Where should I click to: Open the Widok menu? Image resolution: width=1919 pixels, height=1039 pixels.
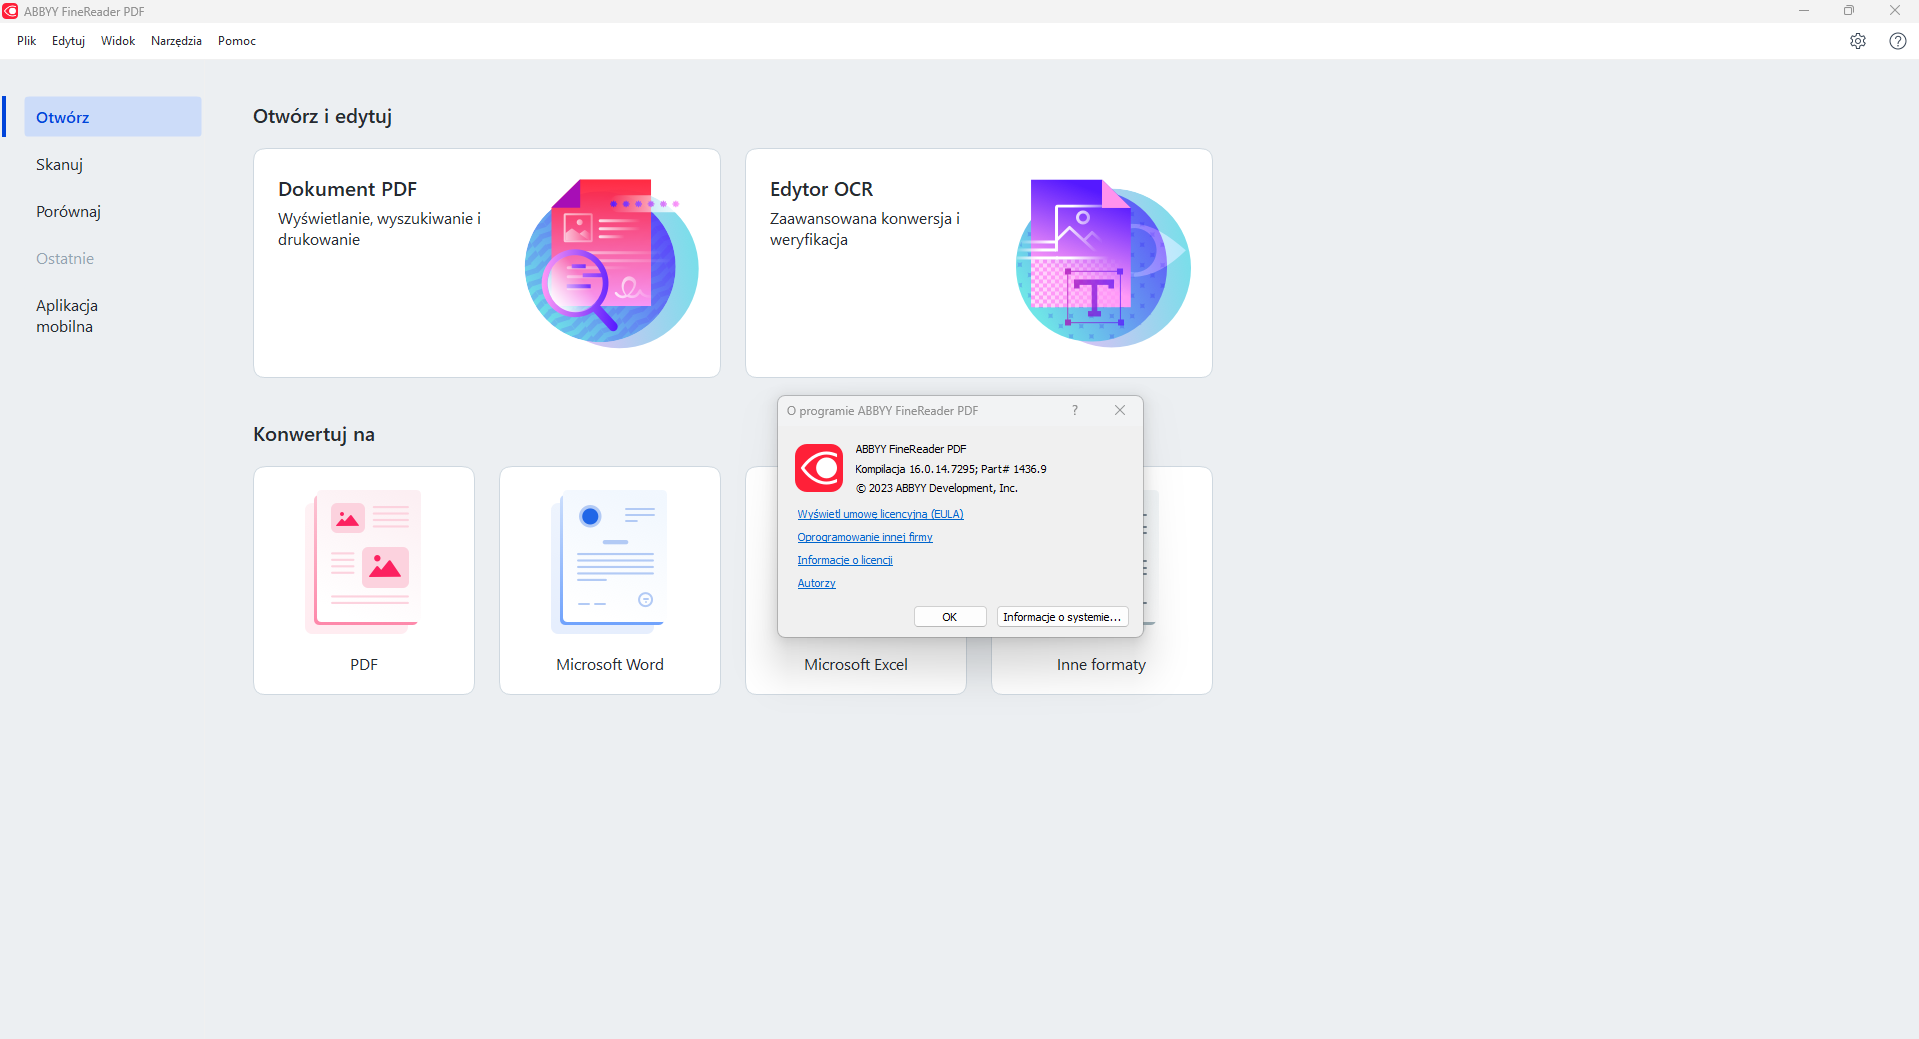[118, 41]
